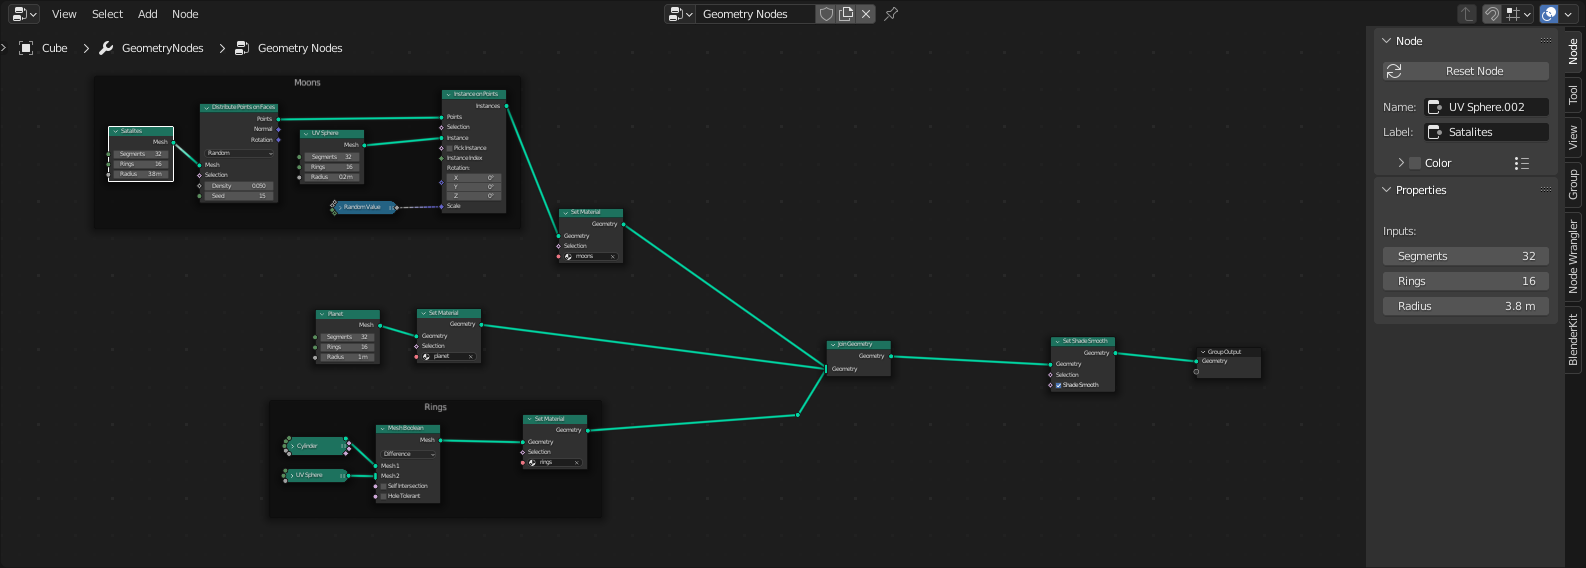Image resolution: width=1586 pixels, height=568 pixels.
Task: Collapse the Instance on Points node
Action: point(448,94)
